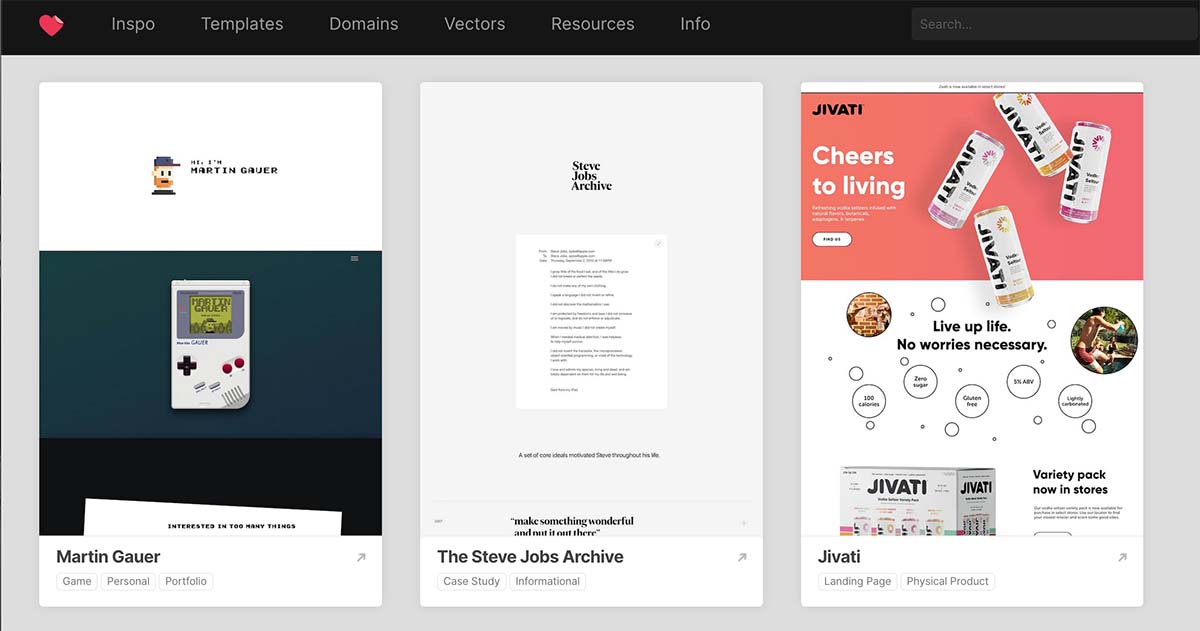Select Resources in the navigation bar

point(593,24)
